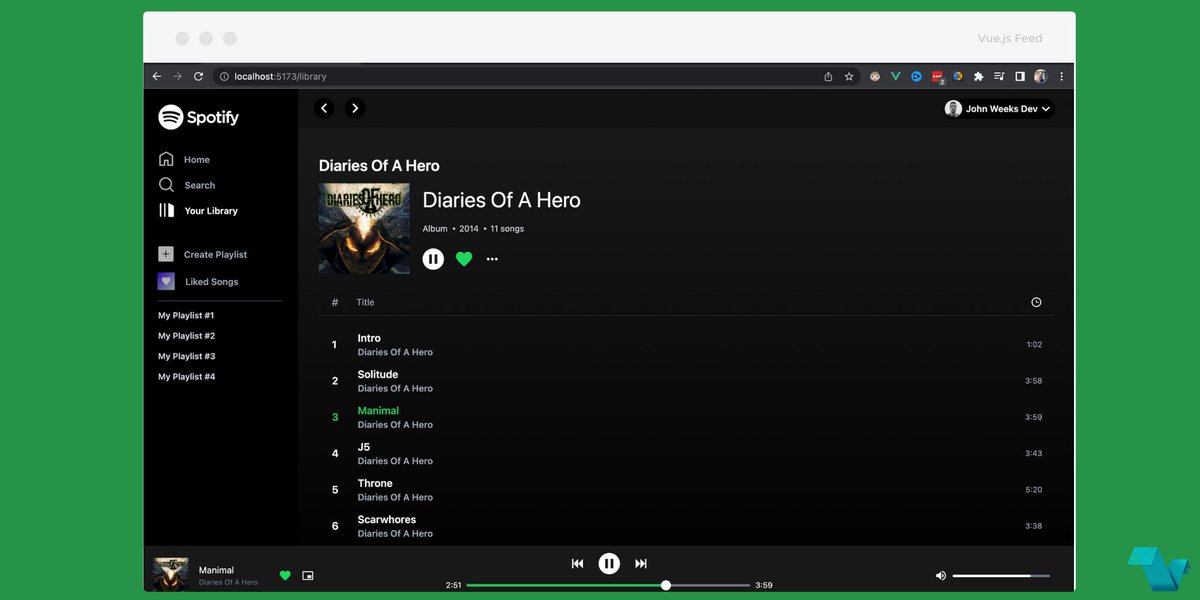
Task: Click the Title column header
Action: click(x=366, y=302)
